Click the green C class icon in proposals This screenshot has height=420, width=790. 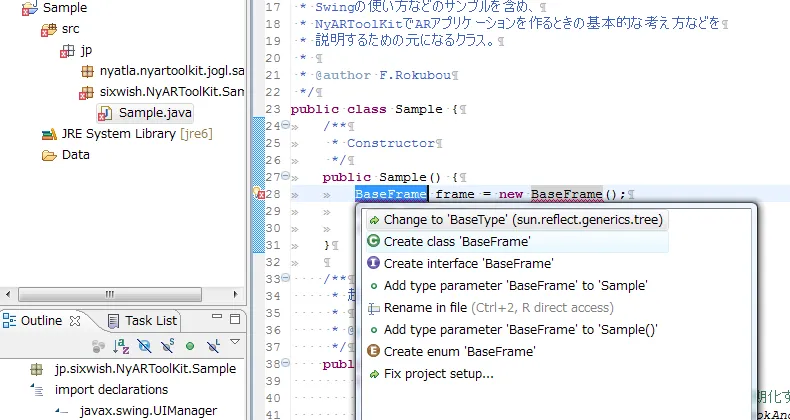(373, 242)
